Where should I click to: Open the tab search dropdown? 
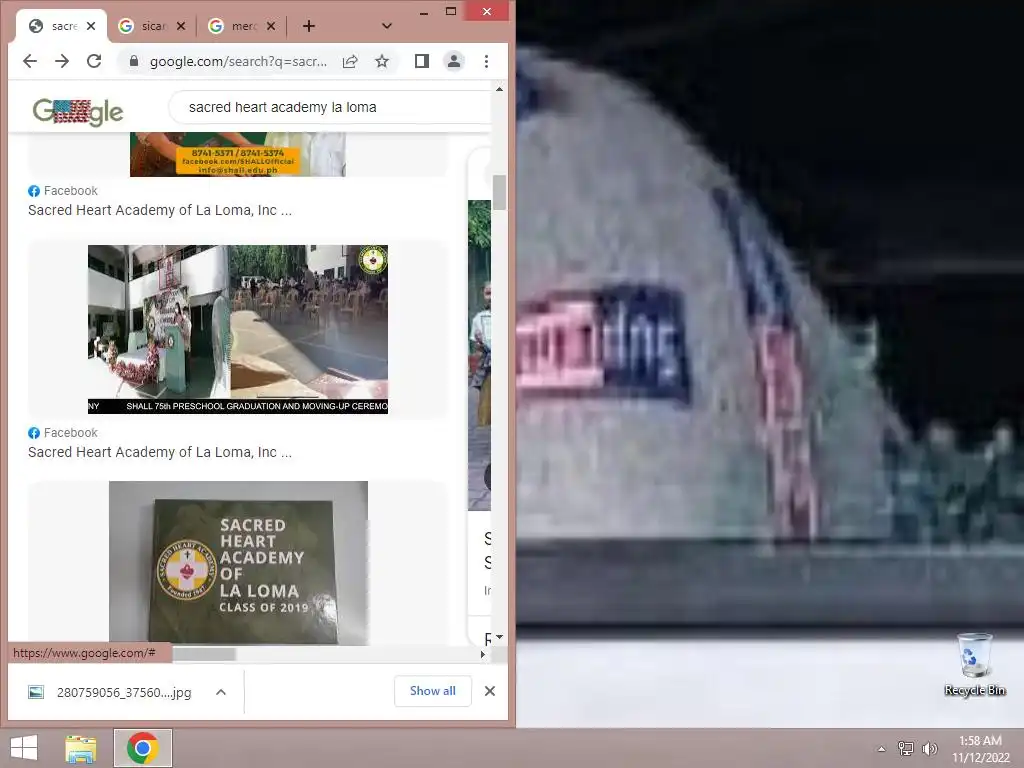(387, 26)
